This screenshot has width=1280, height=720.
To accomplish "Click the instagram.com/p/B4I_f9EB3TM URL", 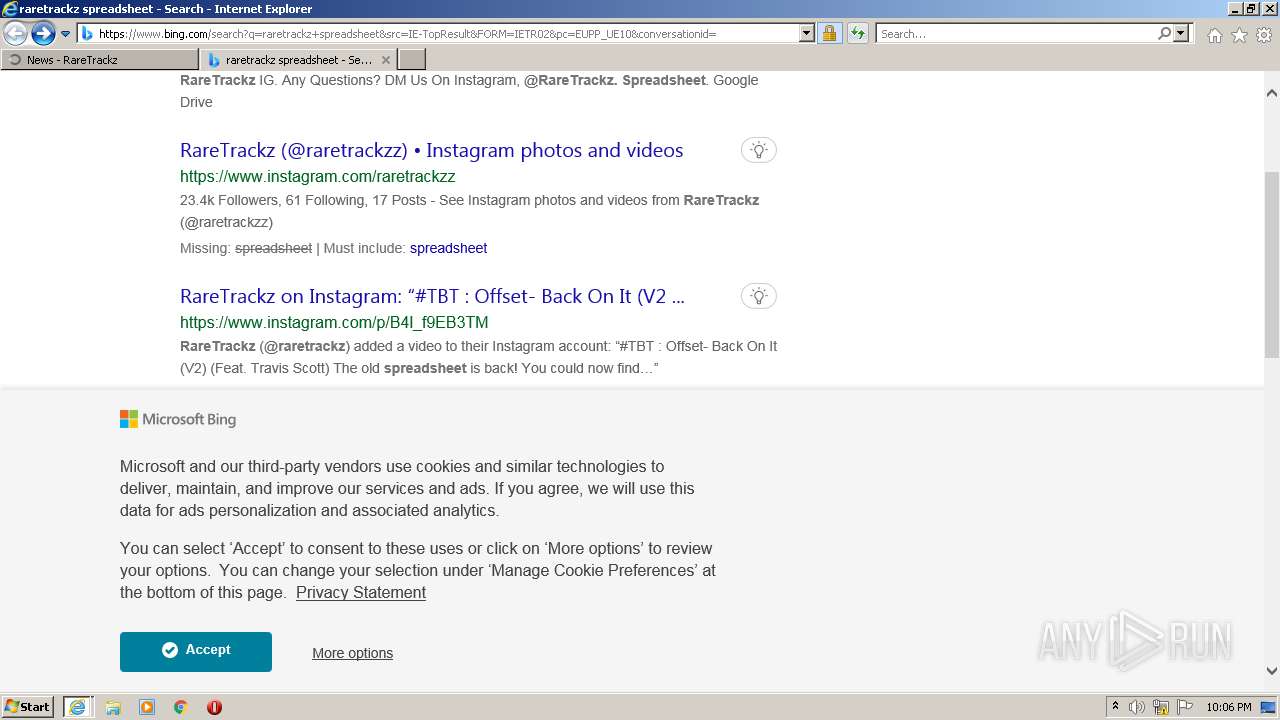I will (334, 322).
